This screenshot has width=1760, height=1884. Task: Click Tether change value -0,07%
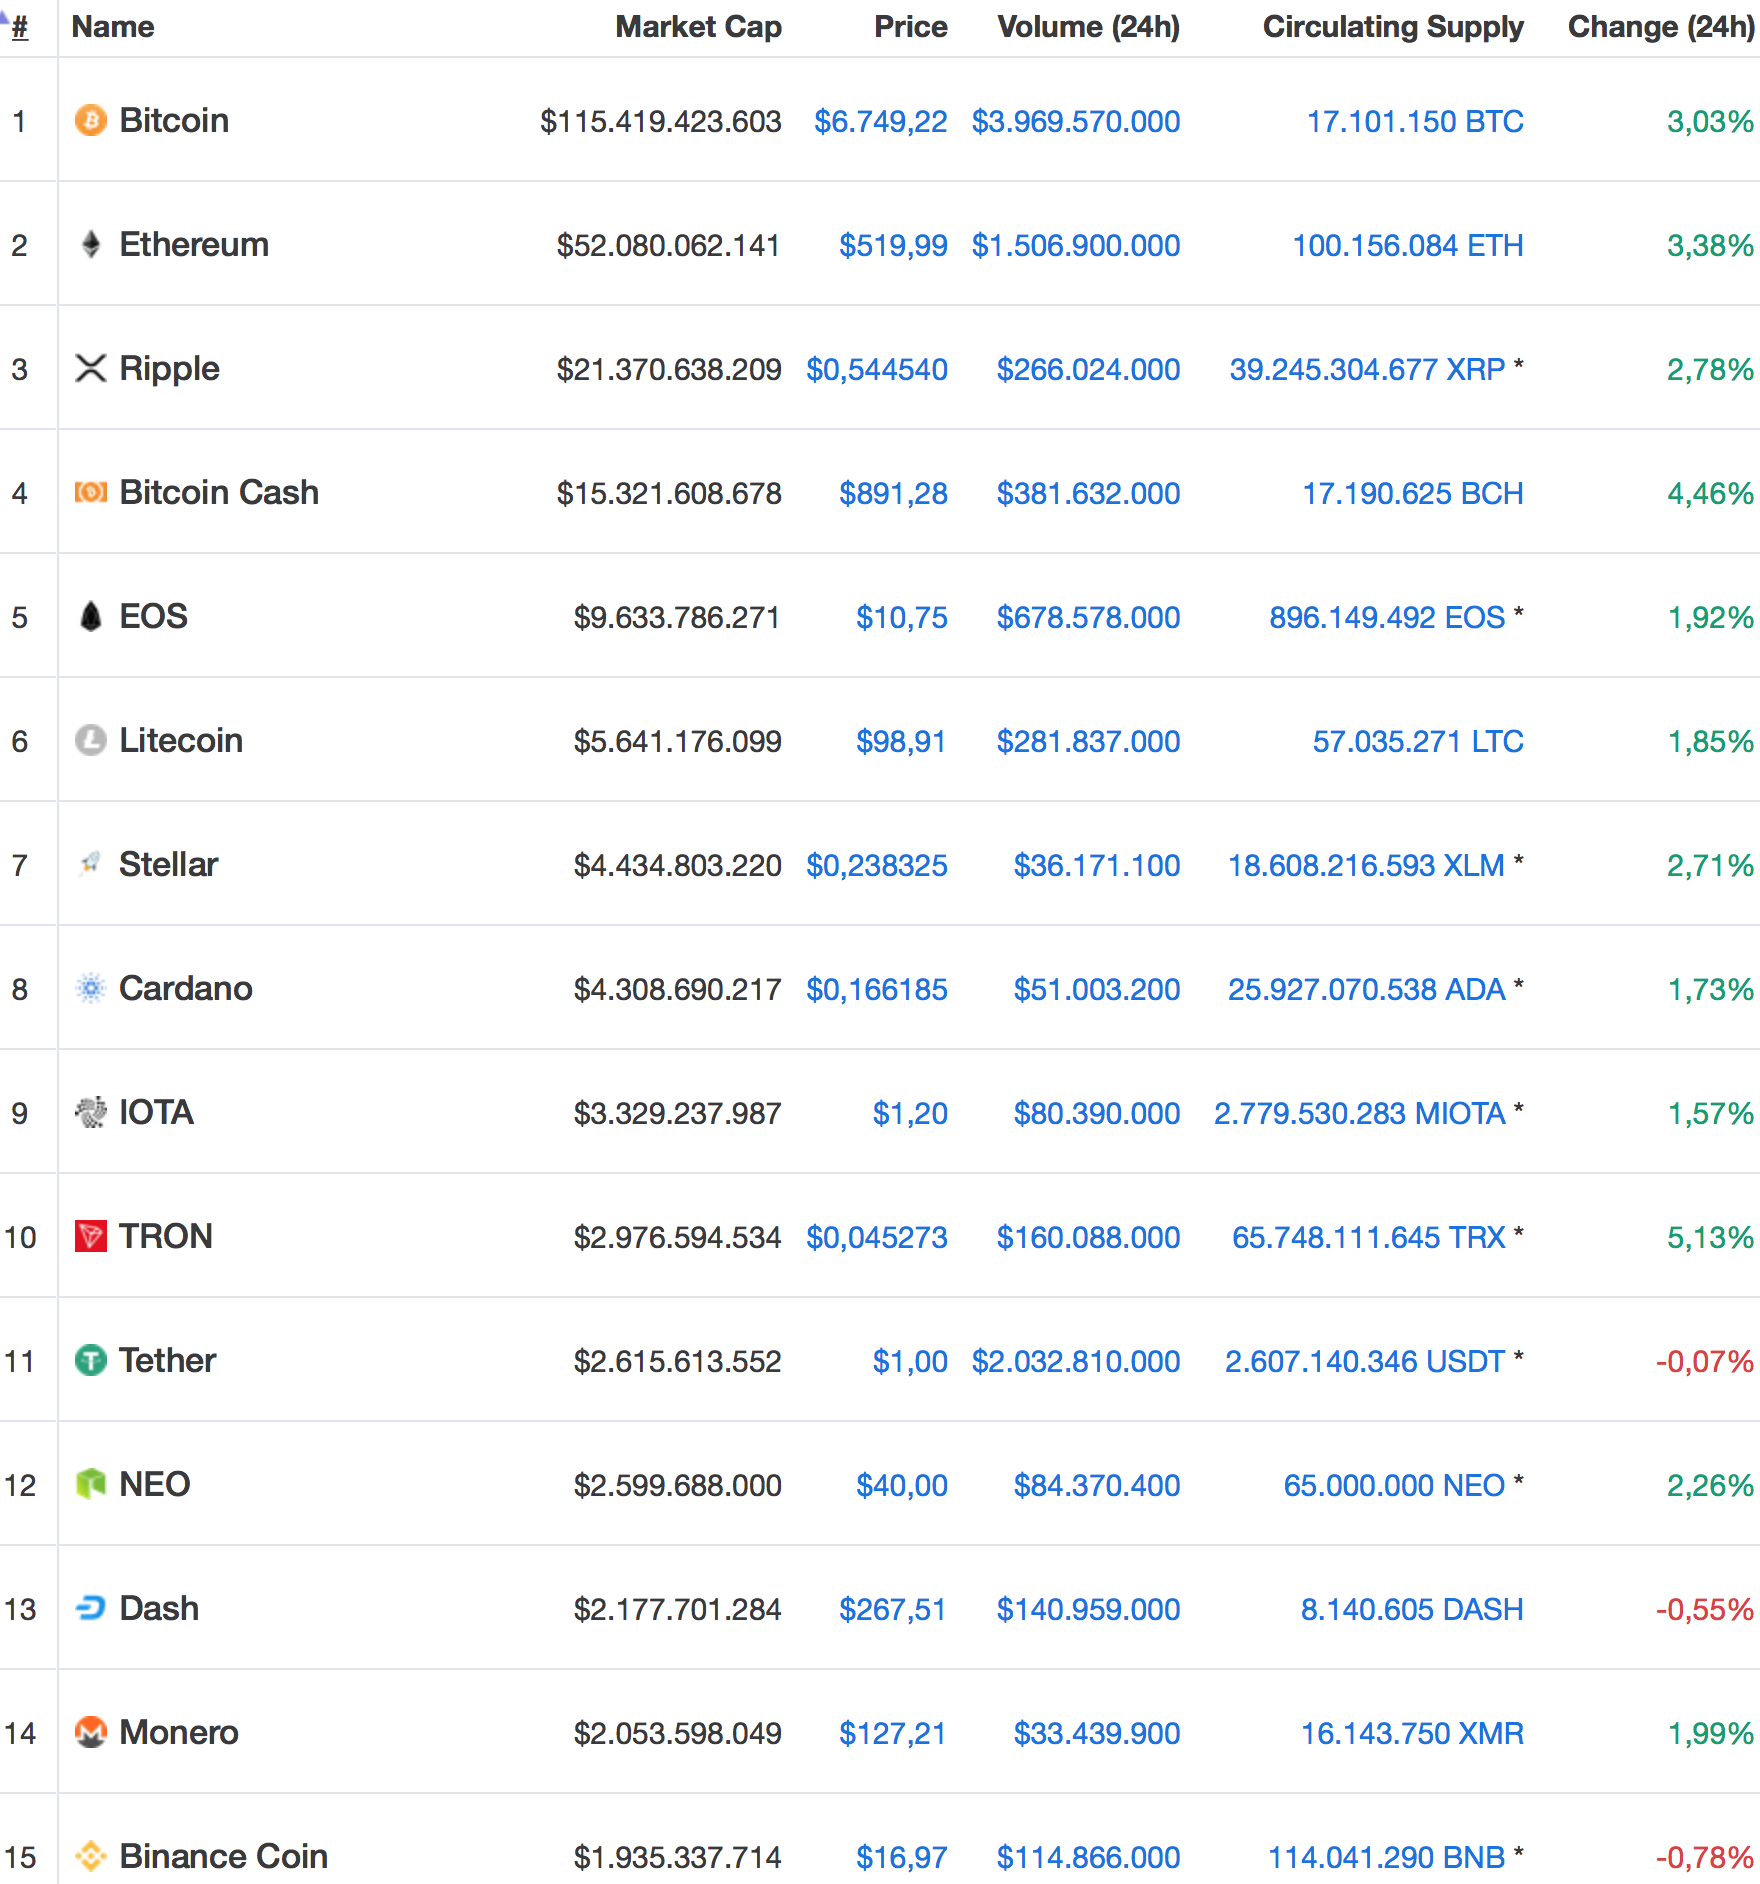(x=1705, y=1362)
